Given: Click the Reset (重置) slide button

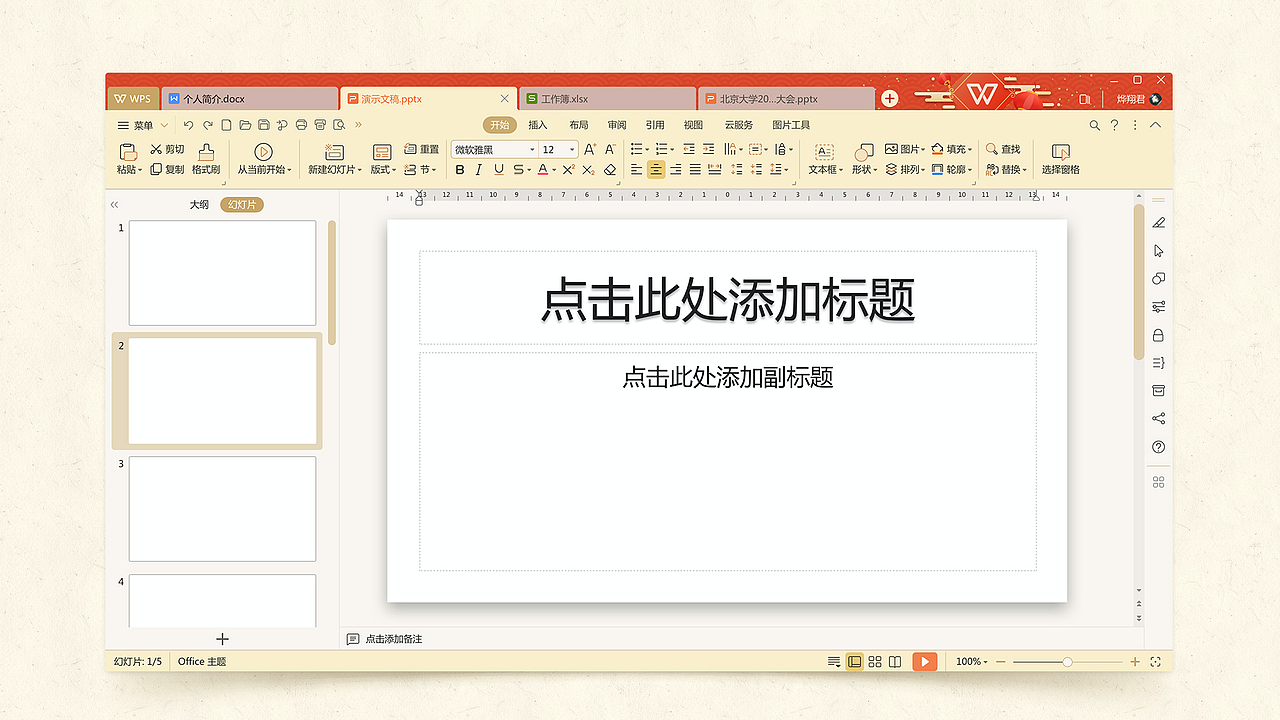Looking at the screenshot, I should coord(421,149).
